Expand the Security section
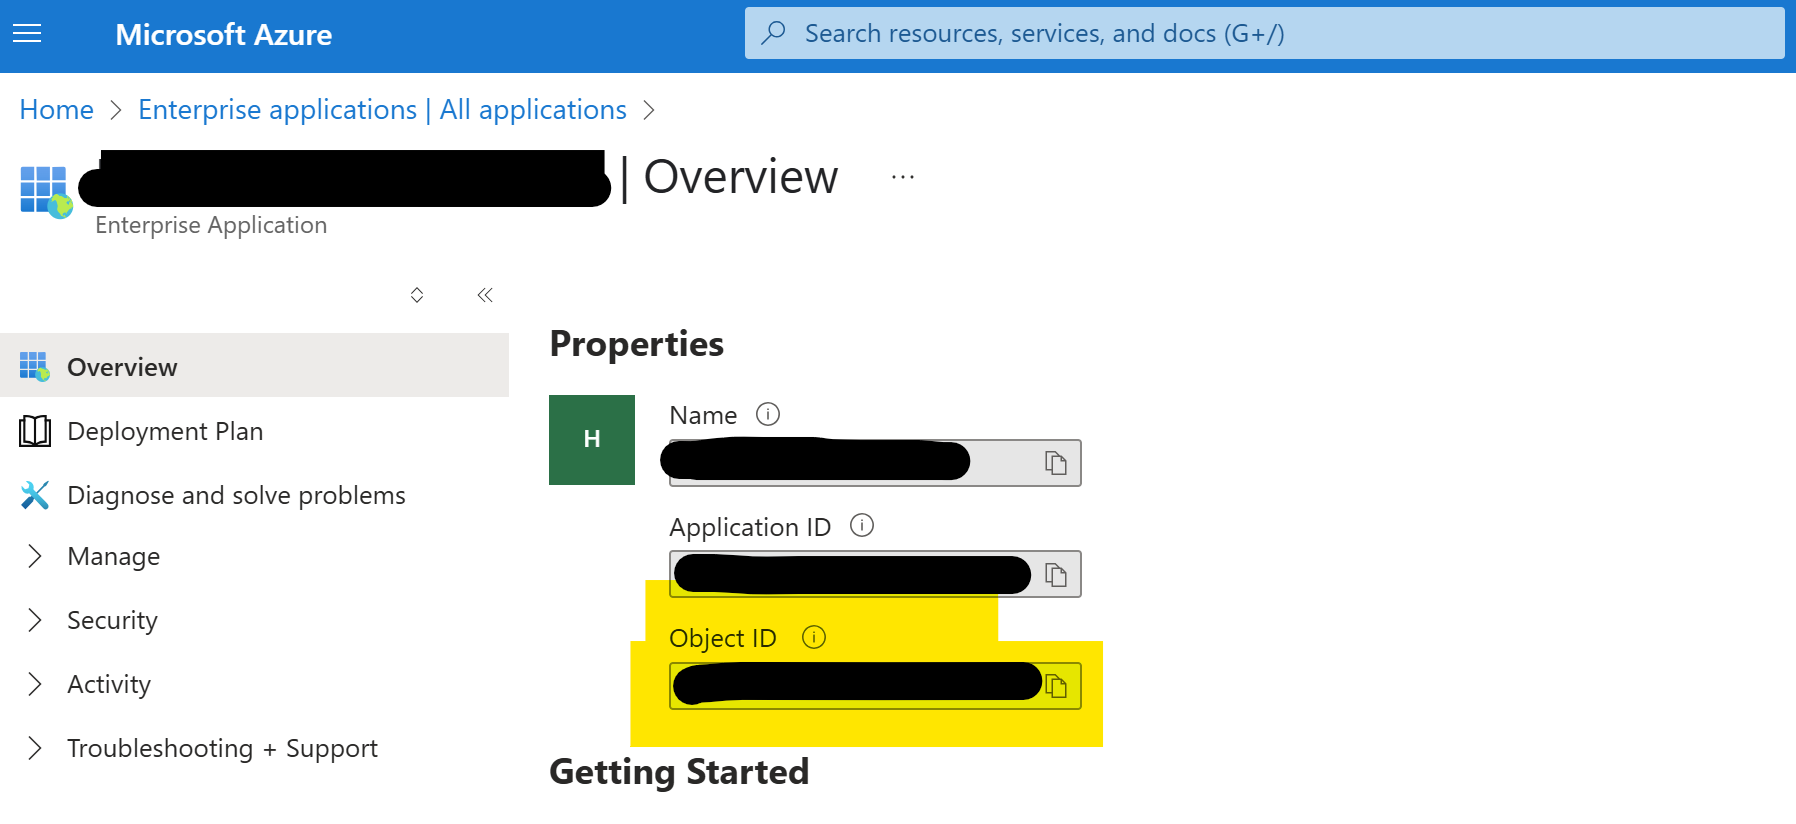The height and width of the screenshot is (824, 1796). [x=35, y=620]
